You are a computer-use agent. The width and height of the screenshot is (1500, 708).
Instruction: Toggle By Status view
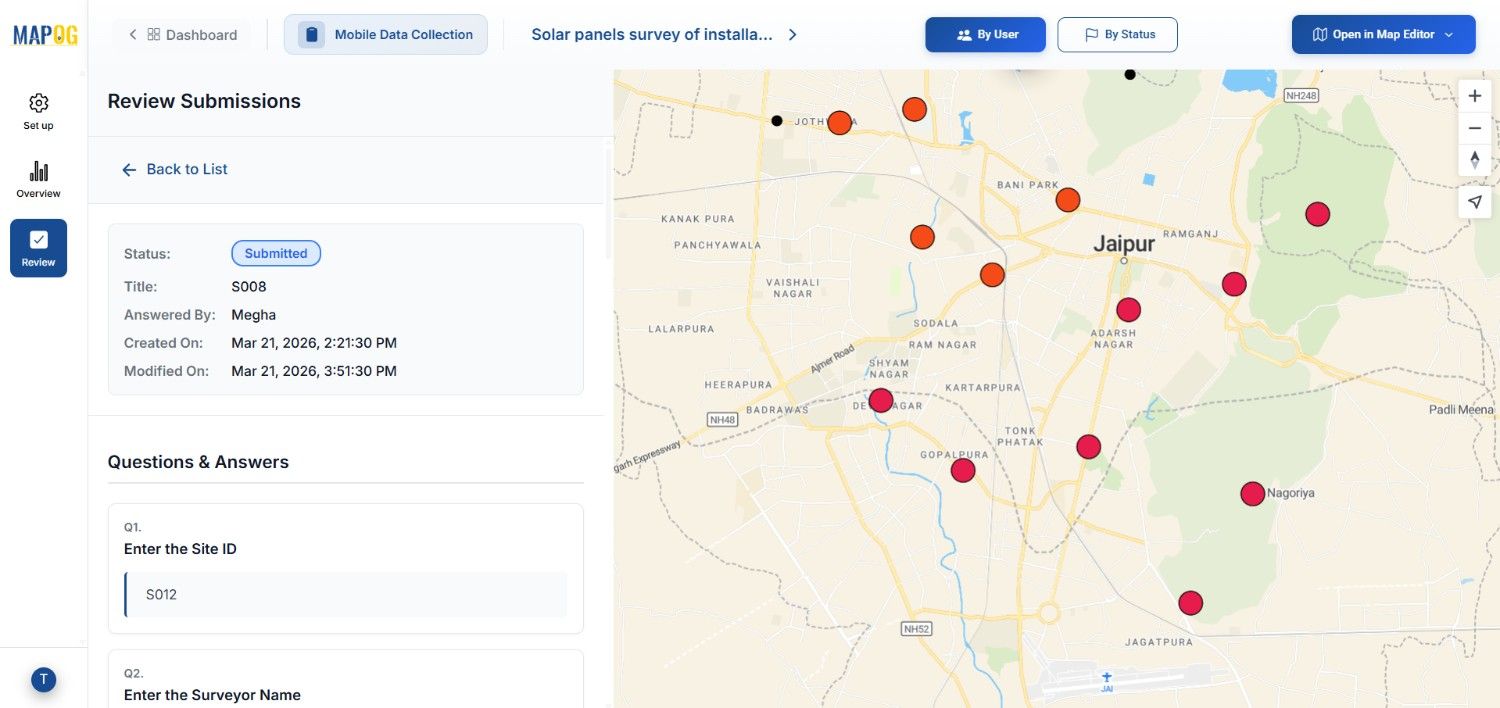(x=1117, y=34)
